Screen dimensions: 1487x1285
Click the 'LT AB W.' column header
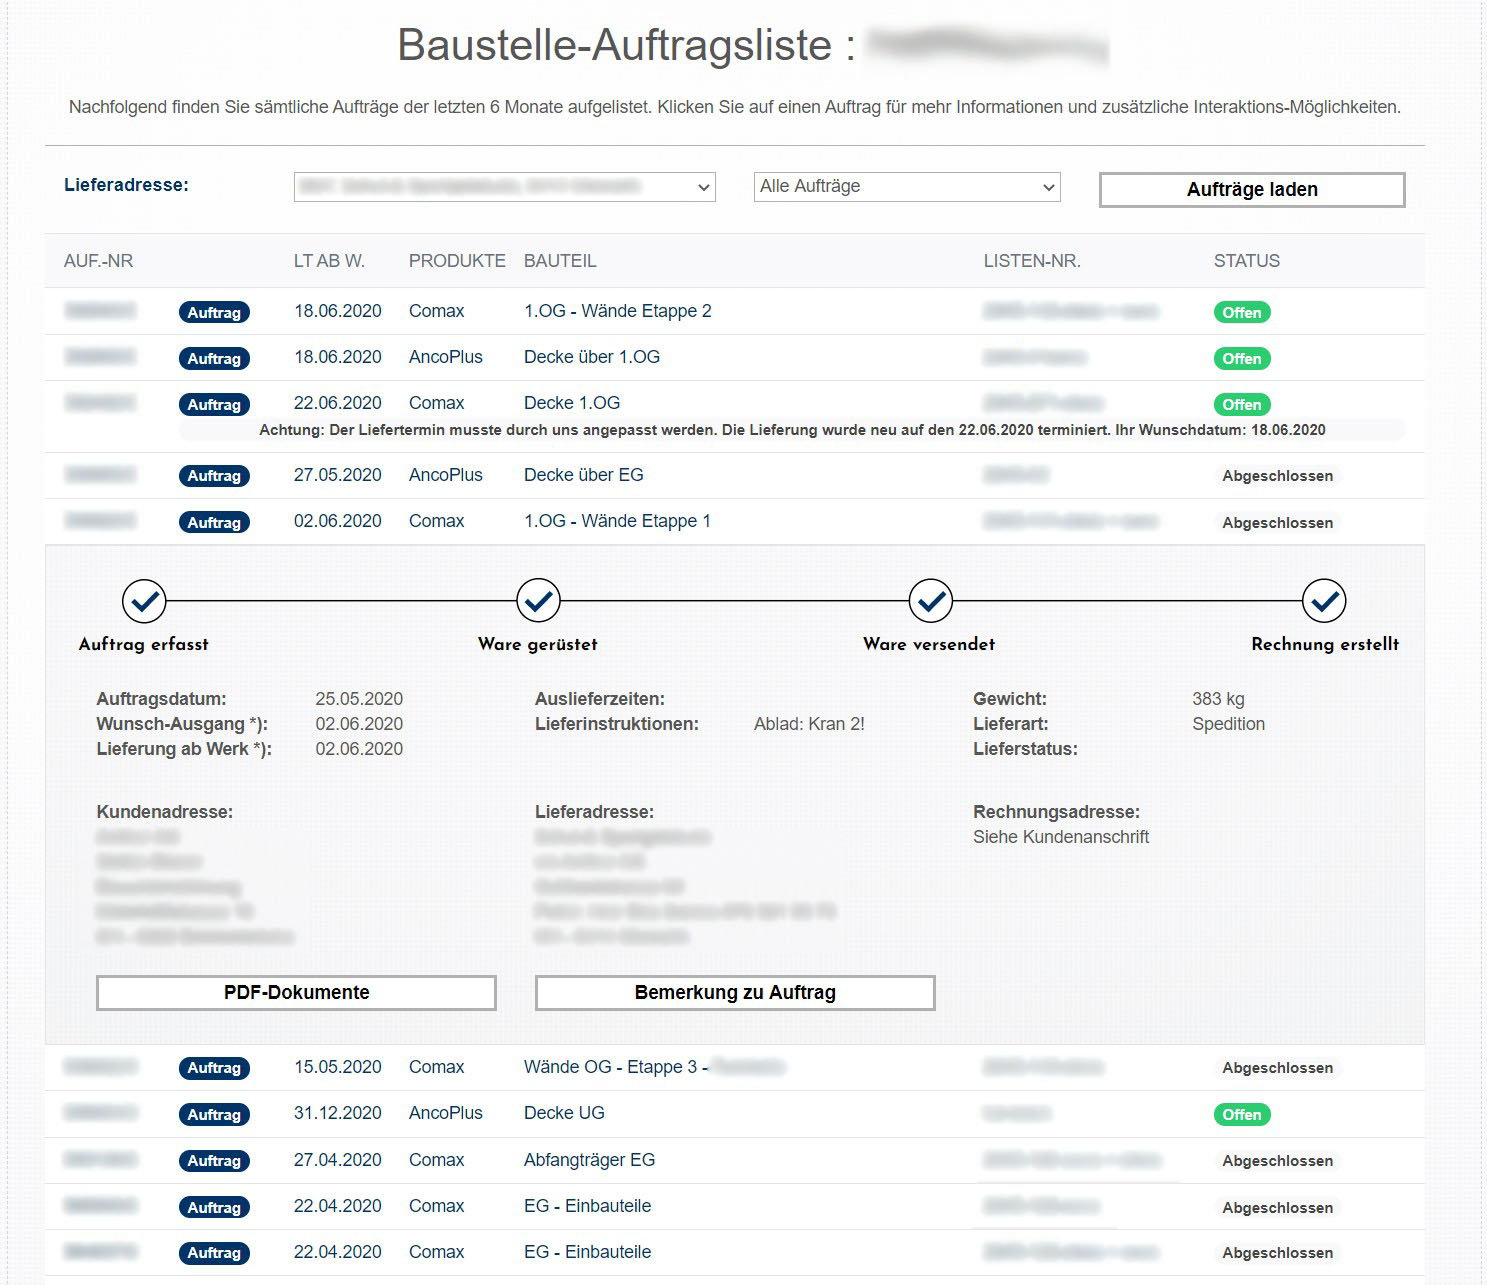[x=329, y=261]
